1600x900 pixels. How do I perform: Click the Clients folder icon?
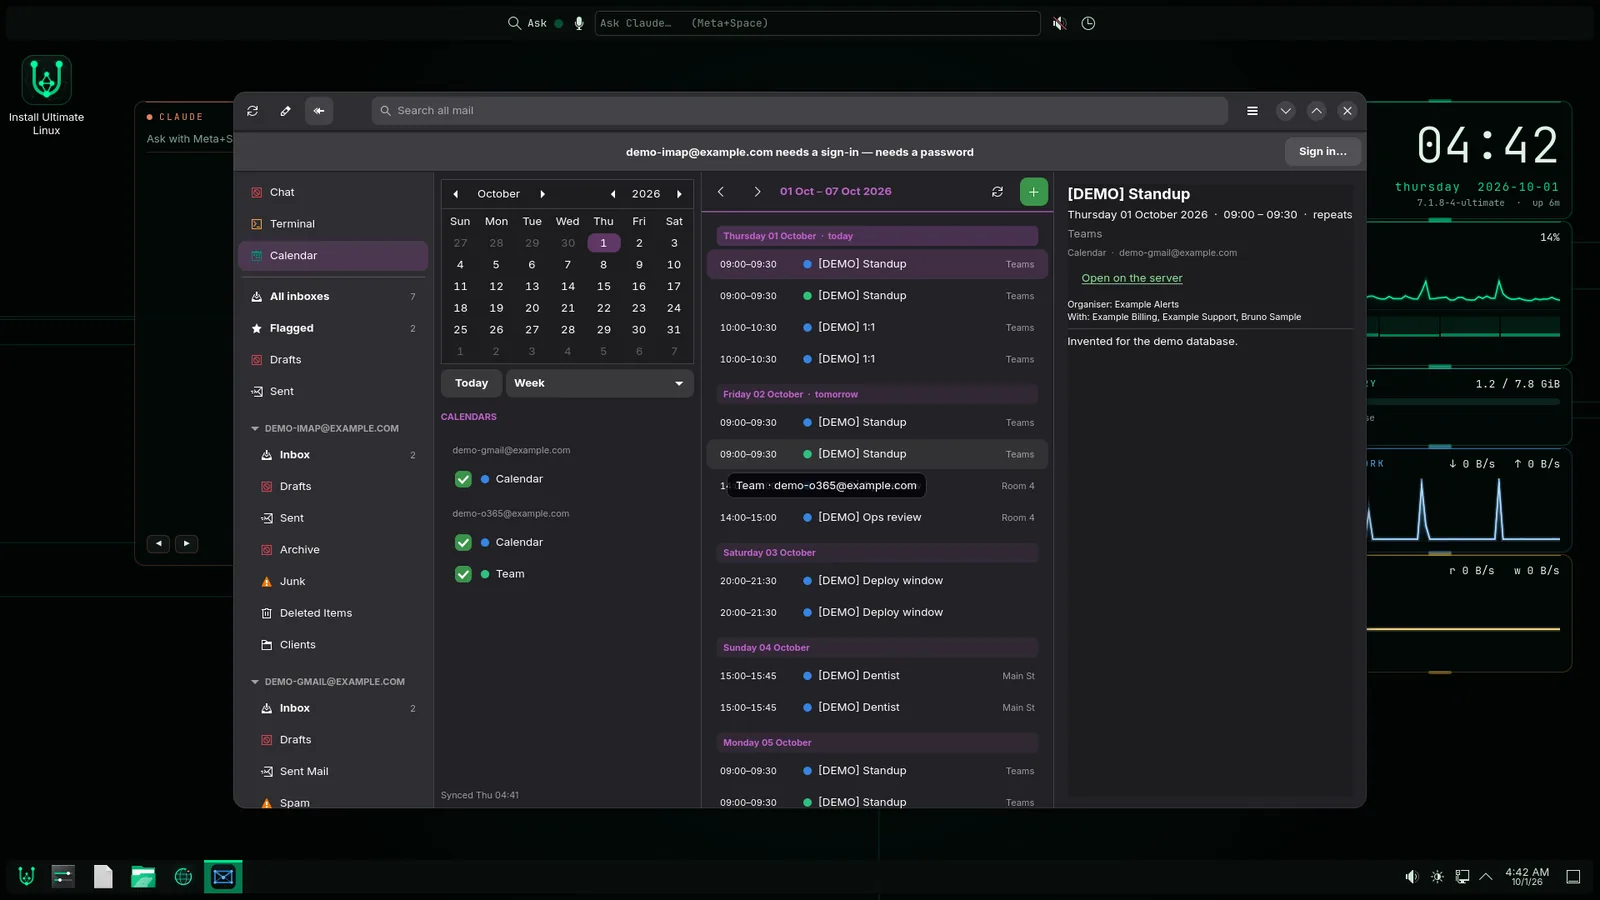[267, 645]
